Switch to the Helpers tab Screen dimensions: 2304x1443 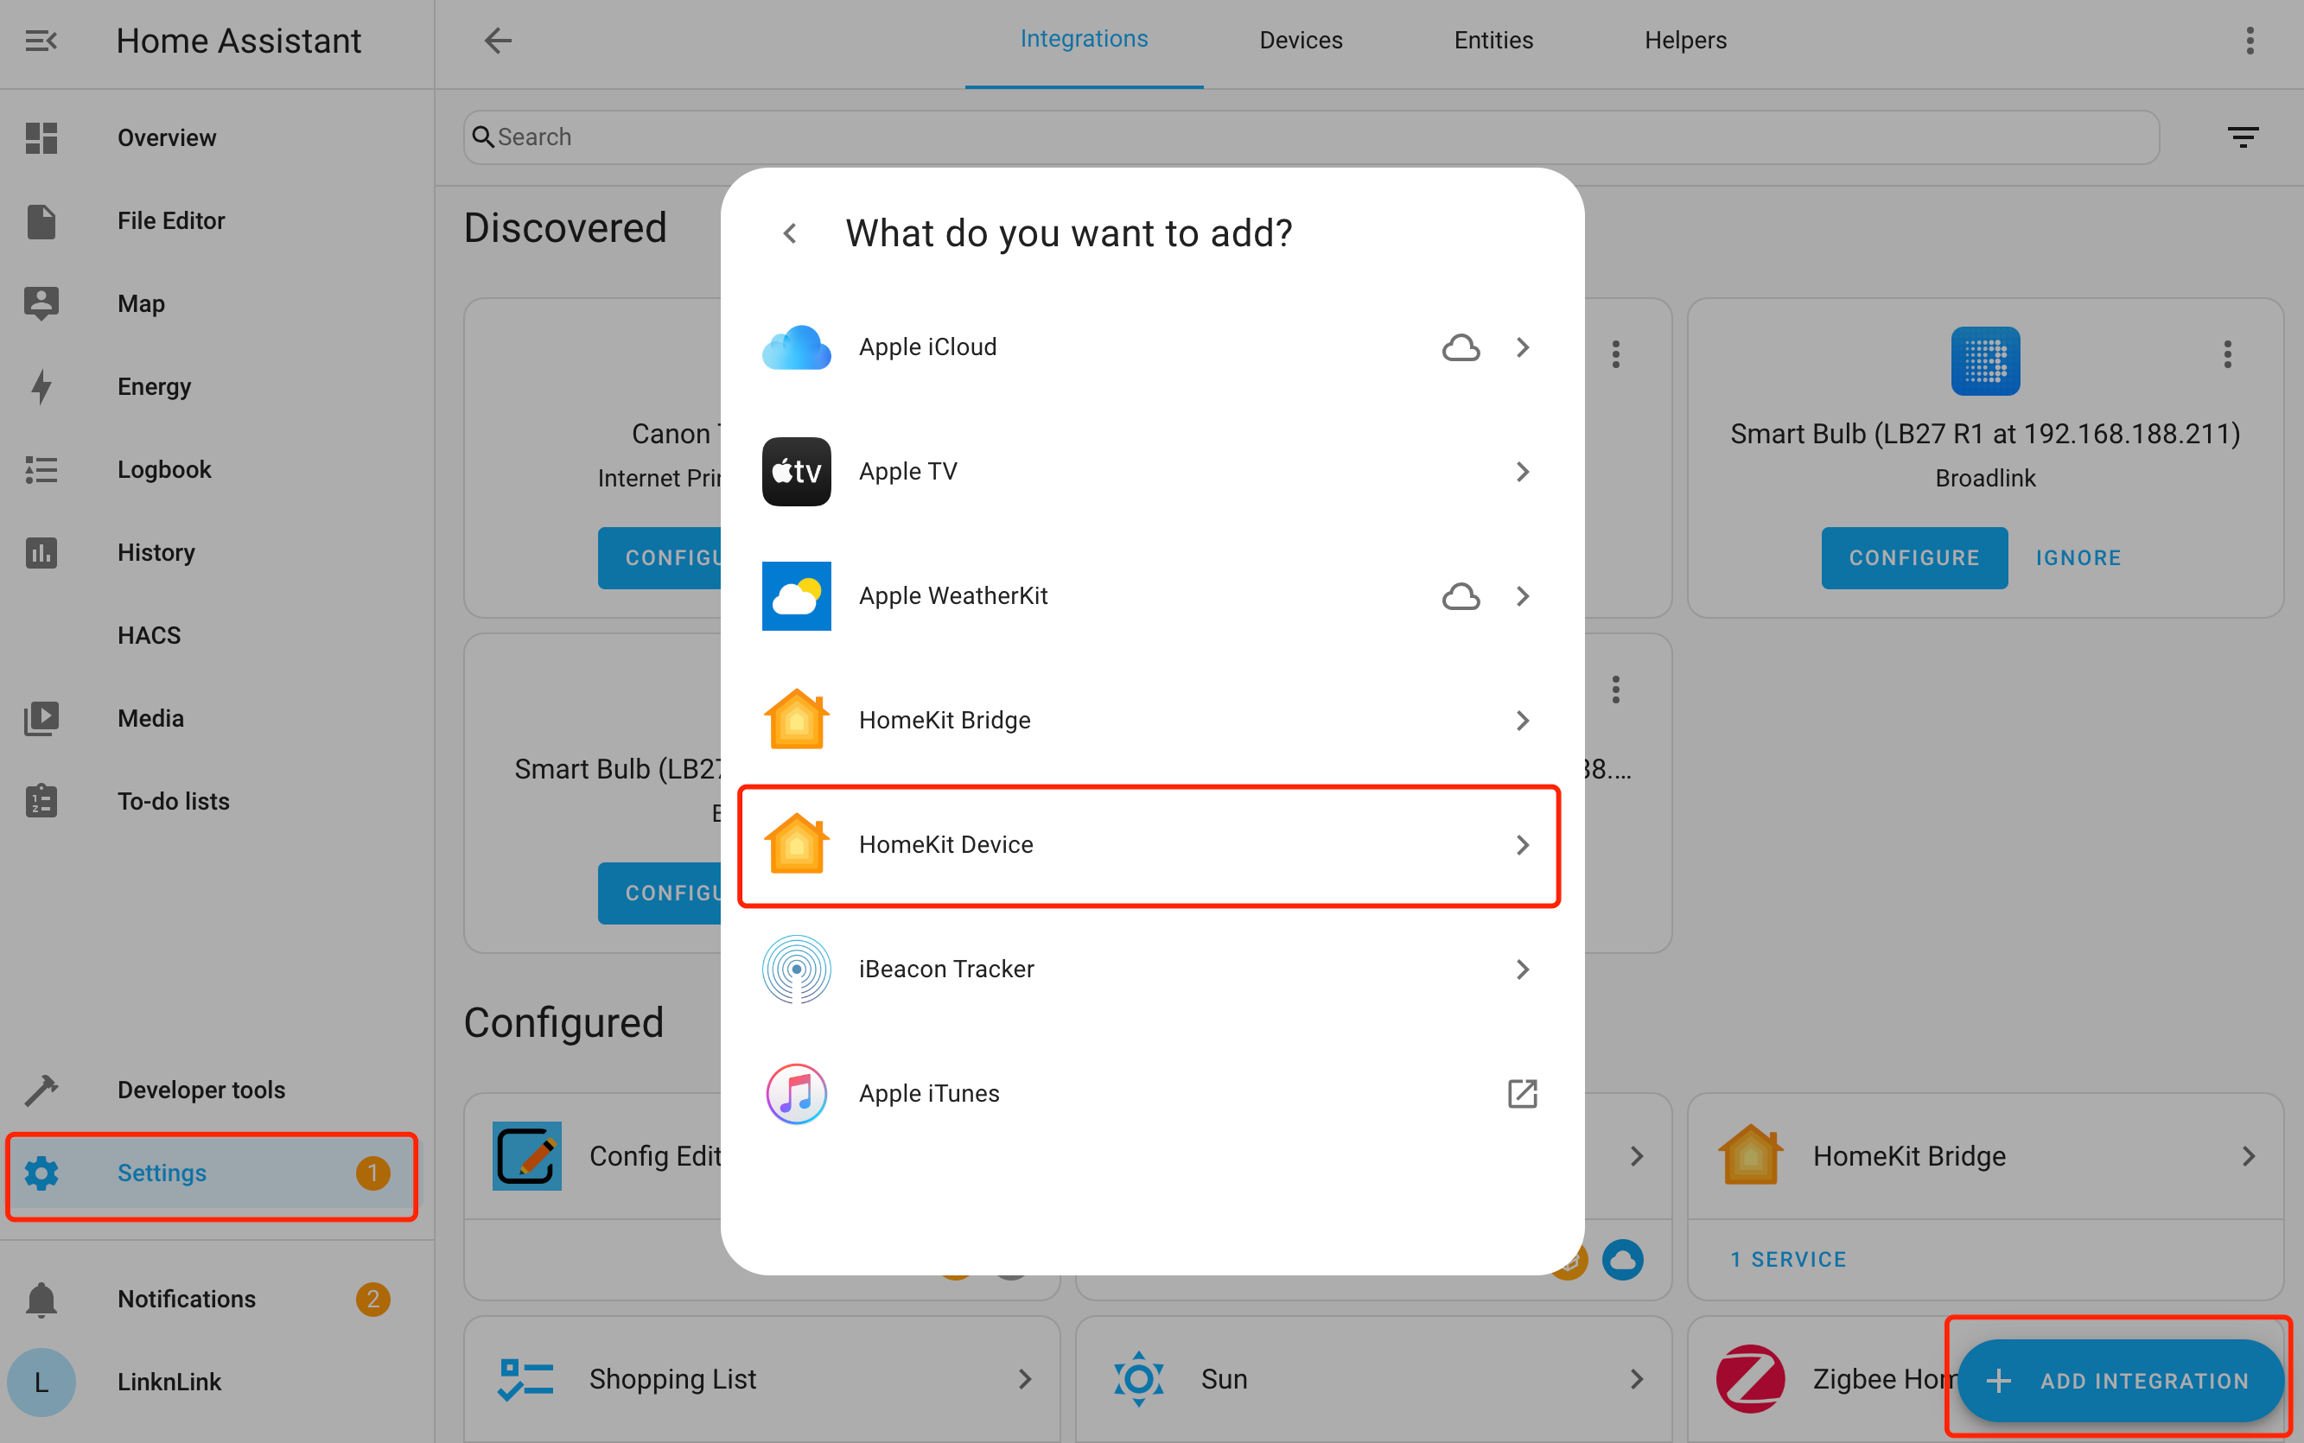pos(1685,41)
